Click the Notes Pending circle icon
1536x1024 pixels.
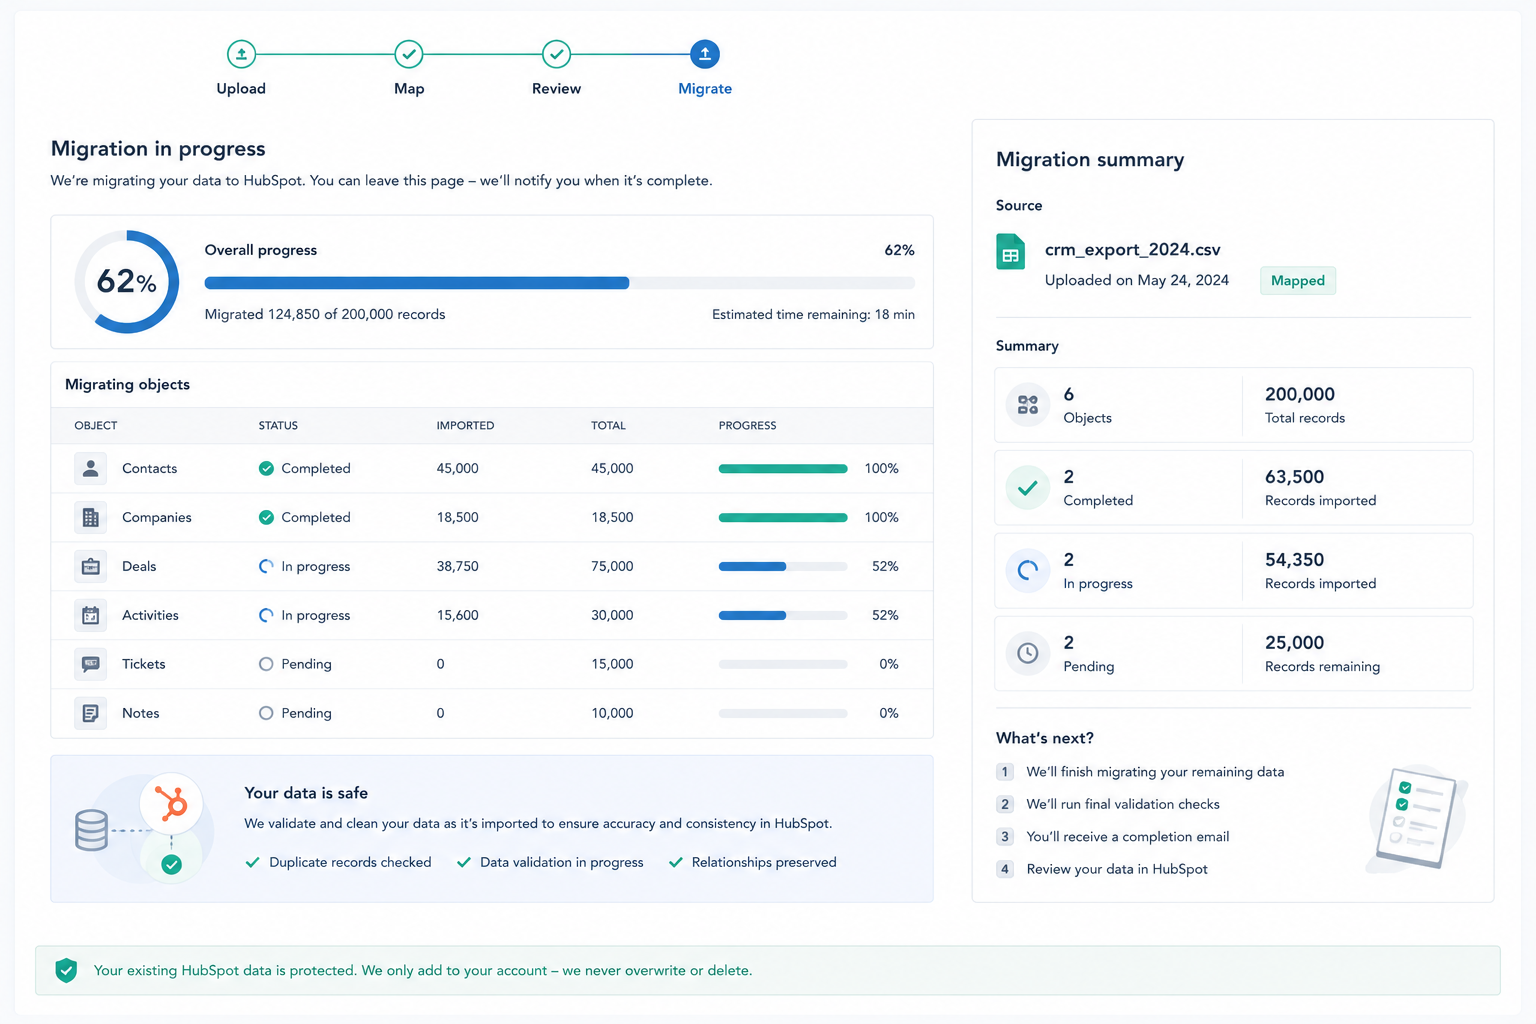[x=266, y=713]
